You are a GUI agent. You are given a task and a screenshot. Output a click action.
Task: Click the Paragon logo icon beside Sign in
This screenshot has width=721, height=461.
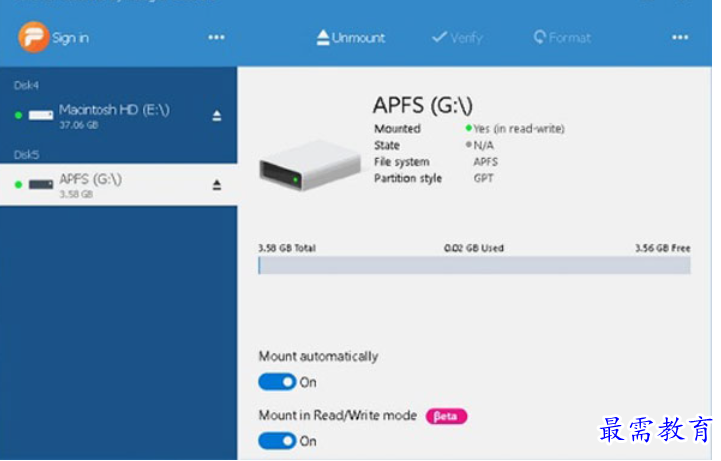tap(33, 37)
